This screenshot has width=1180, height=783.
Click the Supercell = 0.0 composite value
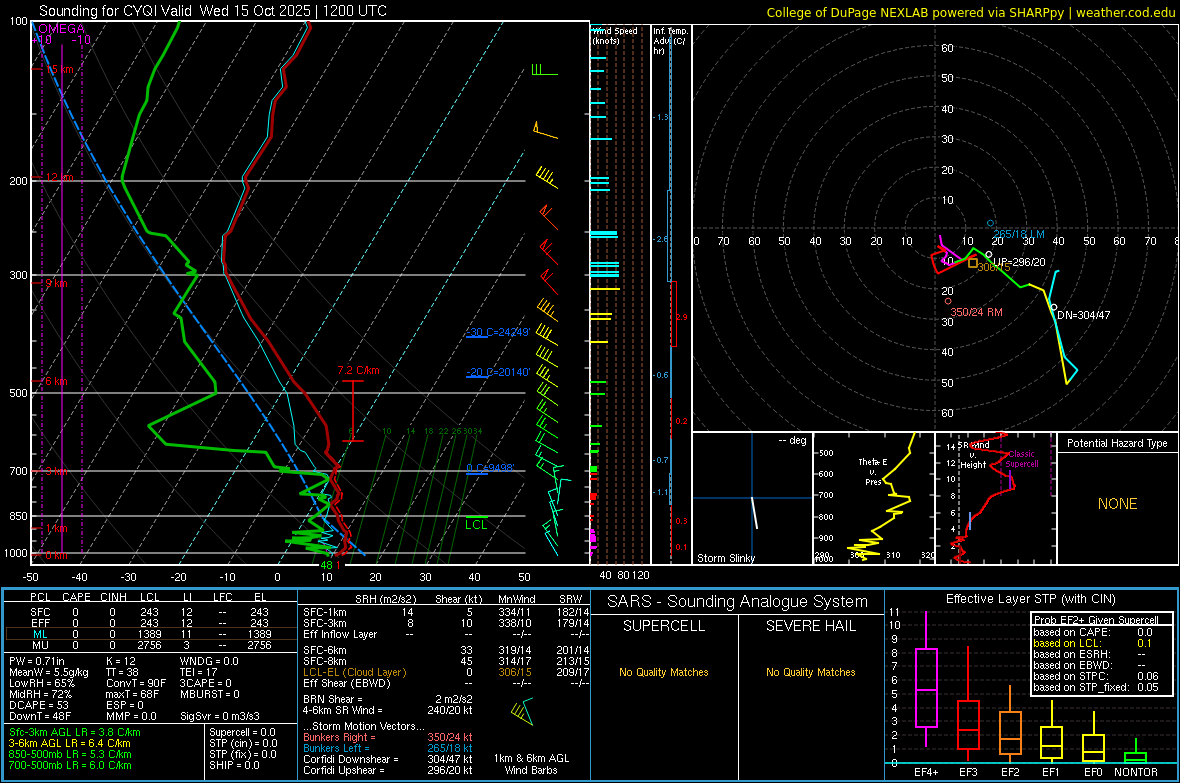click(x=242, y=732)
